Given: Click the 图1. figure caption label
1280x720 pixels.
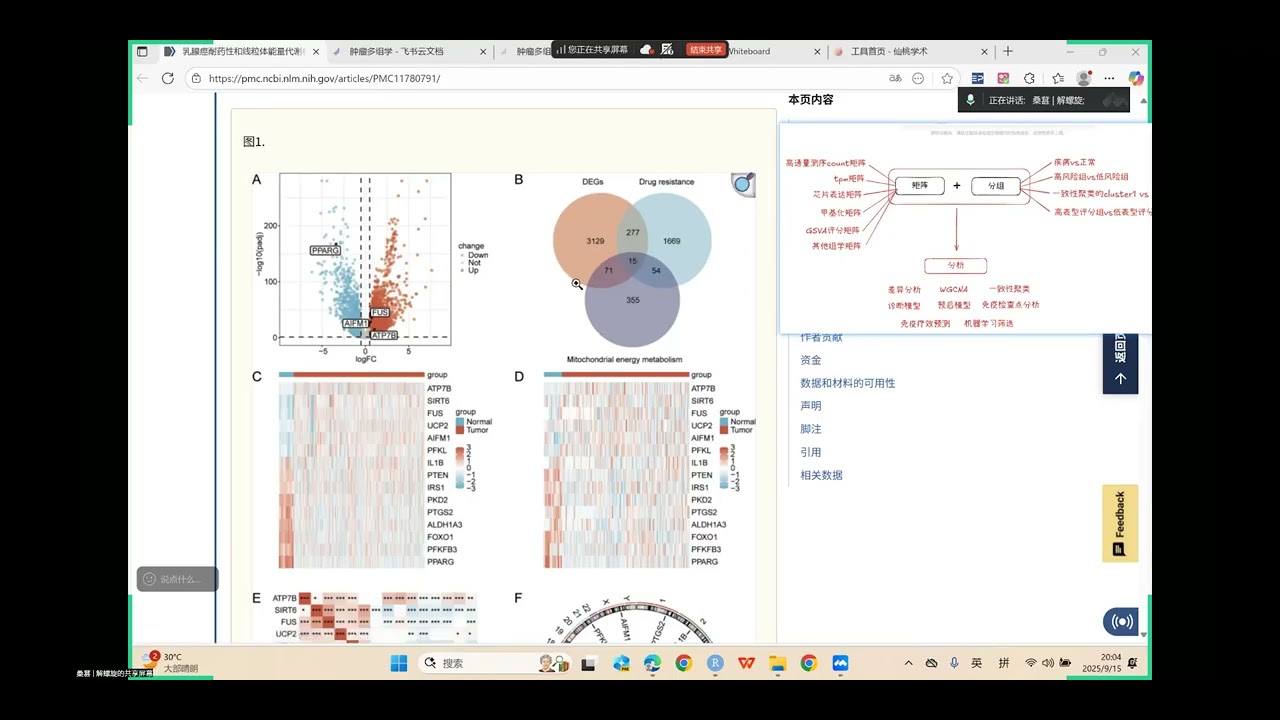Looking at the screenshot, I should point(254,142).
